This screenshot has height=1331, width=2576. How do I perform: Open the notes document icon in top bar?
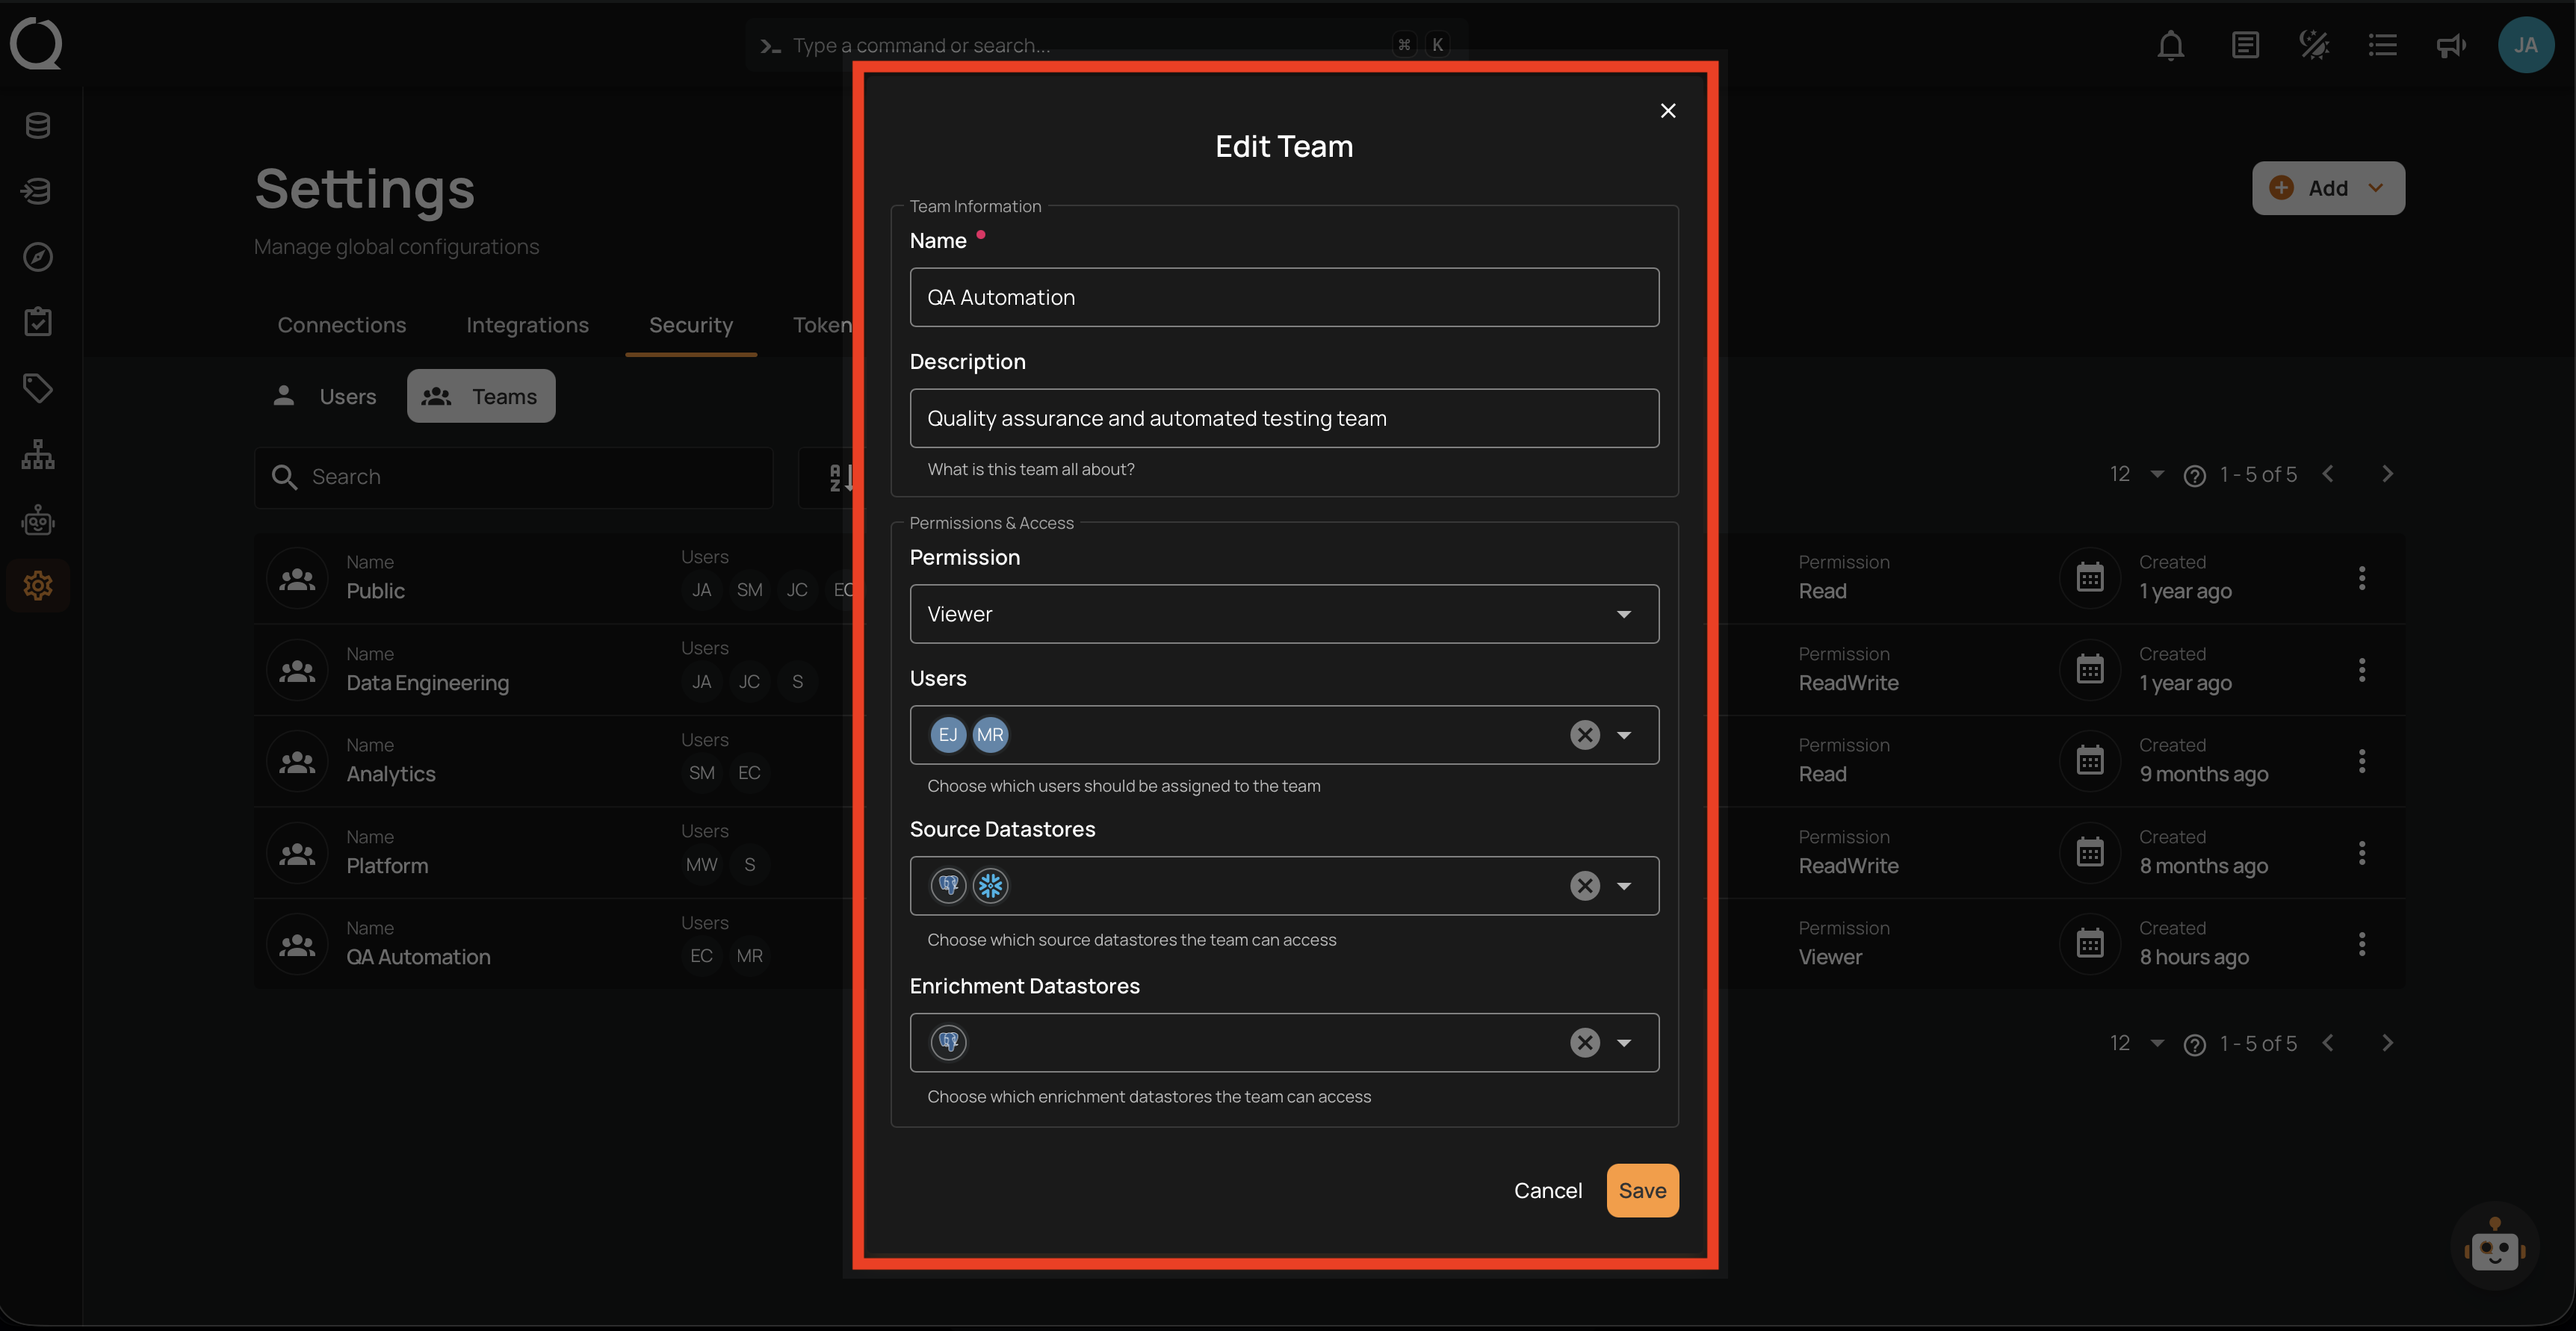[2245, 45]
